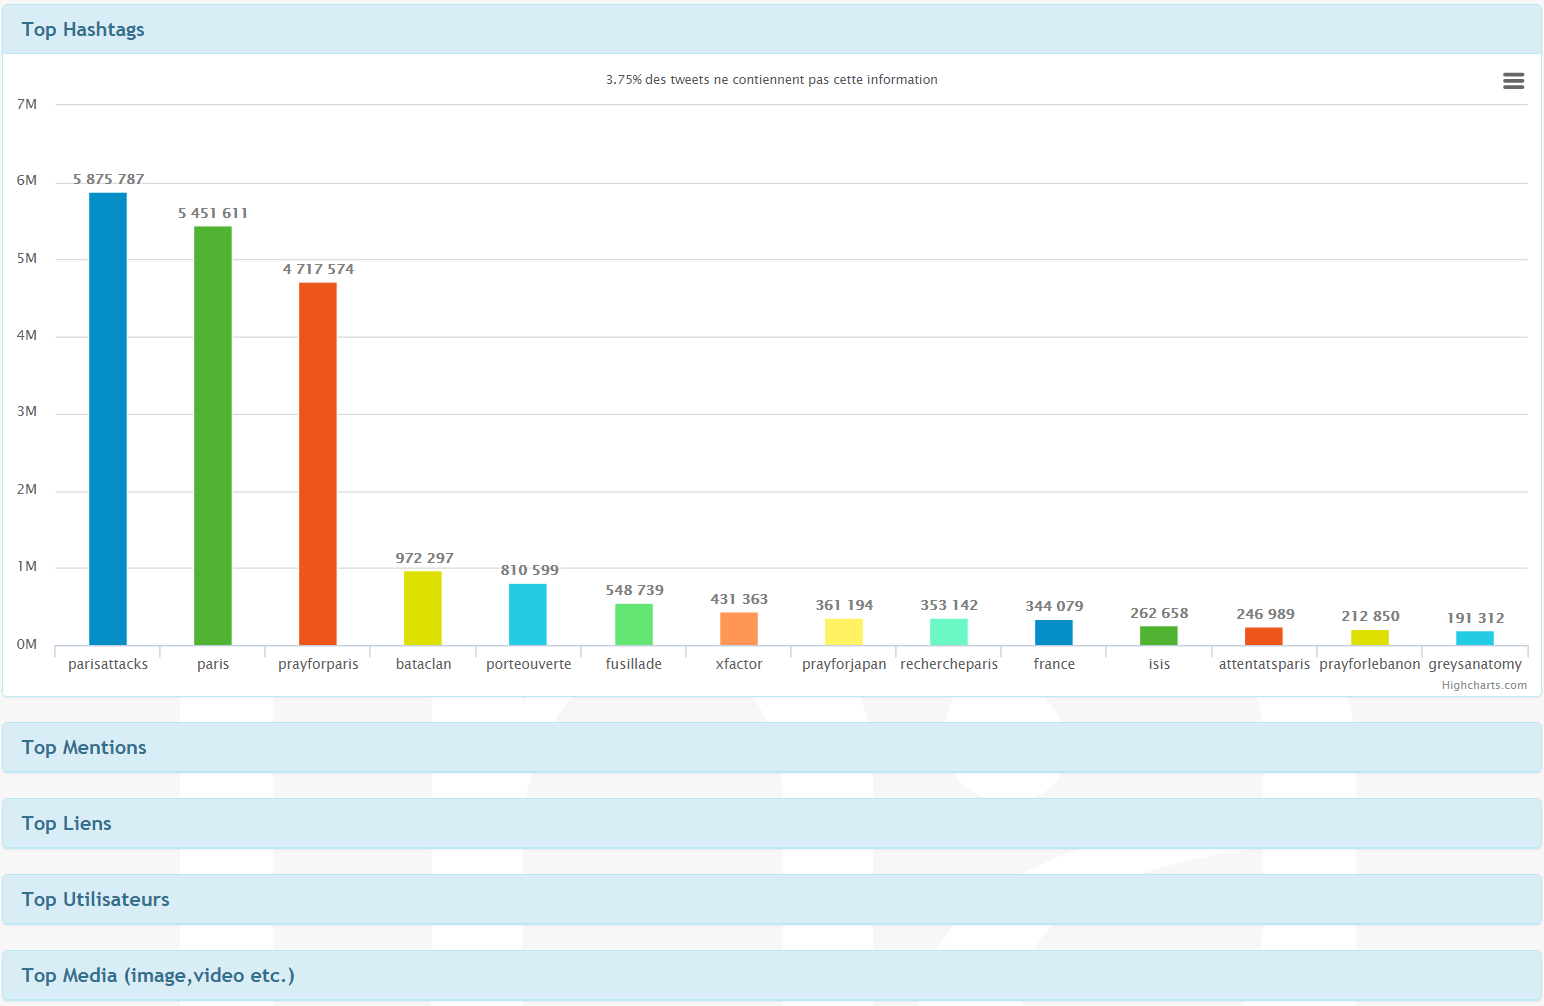Open the Highcharts.com credit link

point(1484,686)
